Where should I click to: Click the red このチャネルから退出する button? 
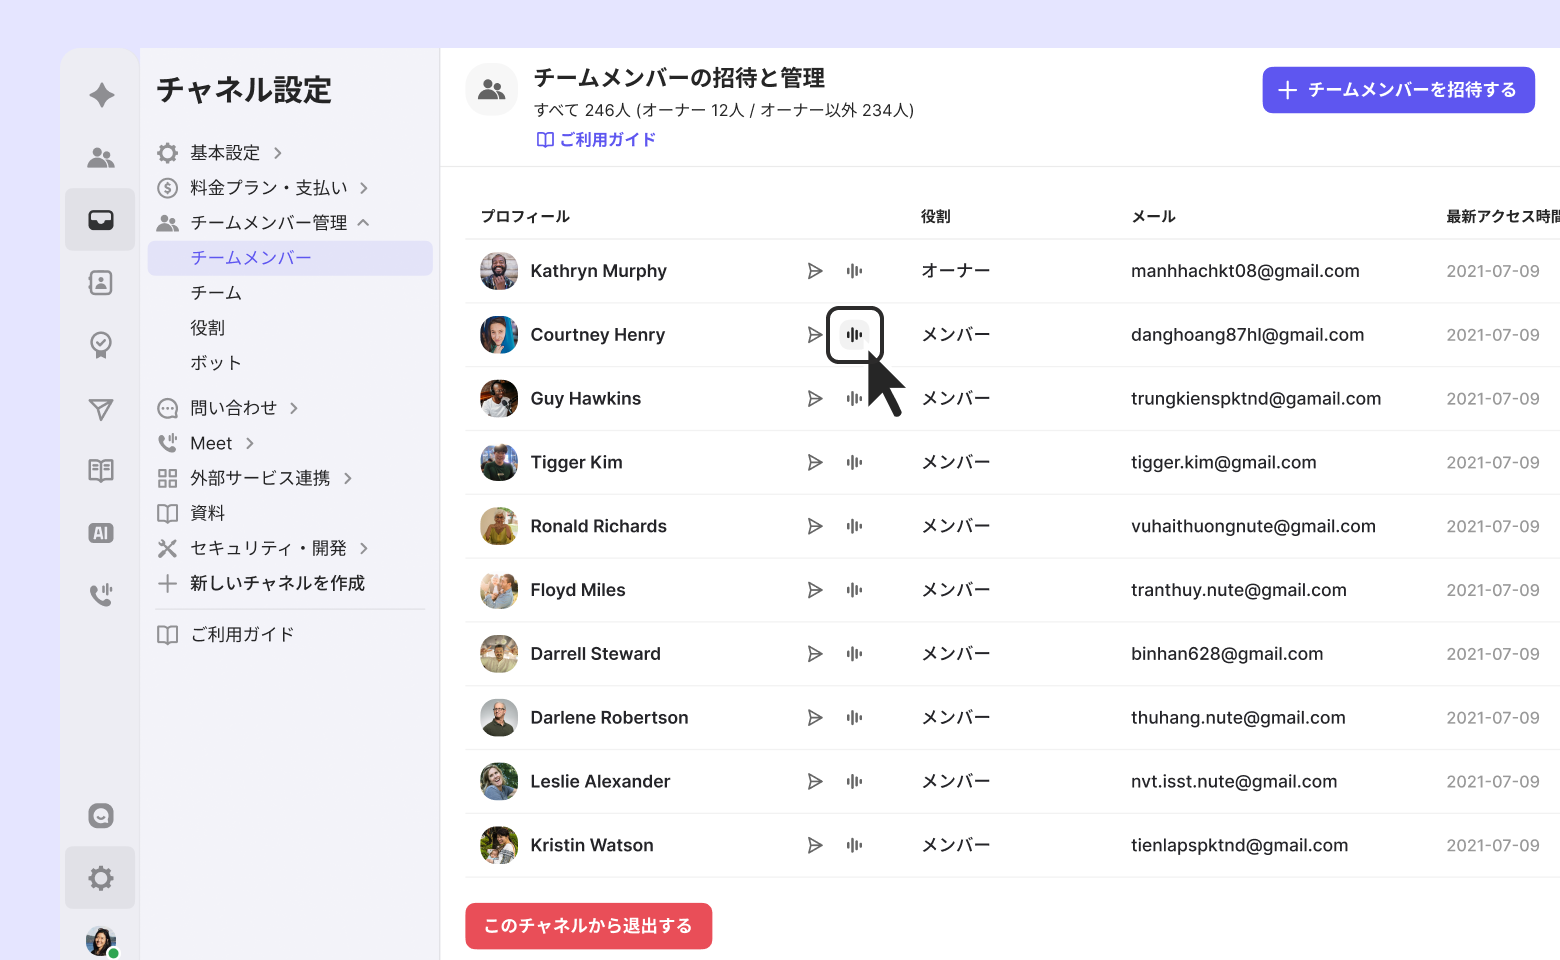coord(588,926)
